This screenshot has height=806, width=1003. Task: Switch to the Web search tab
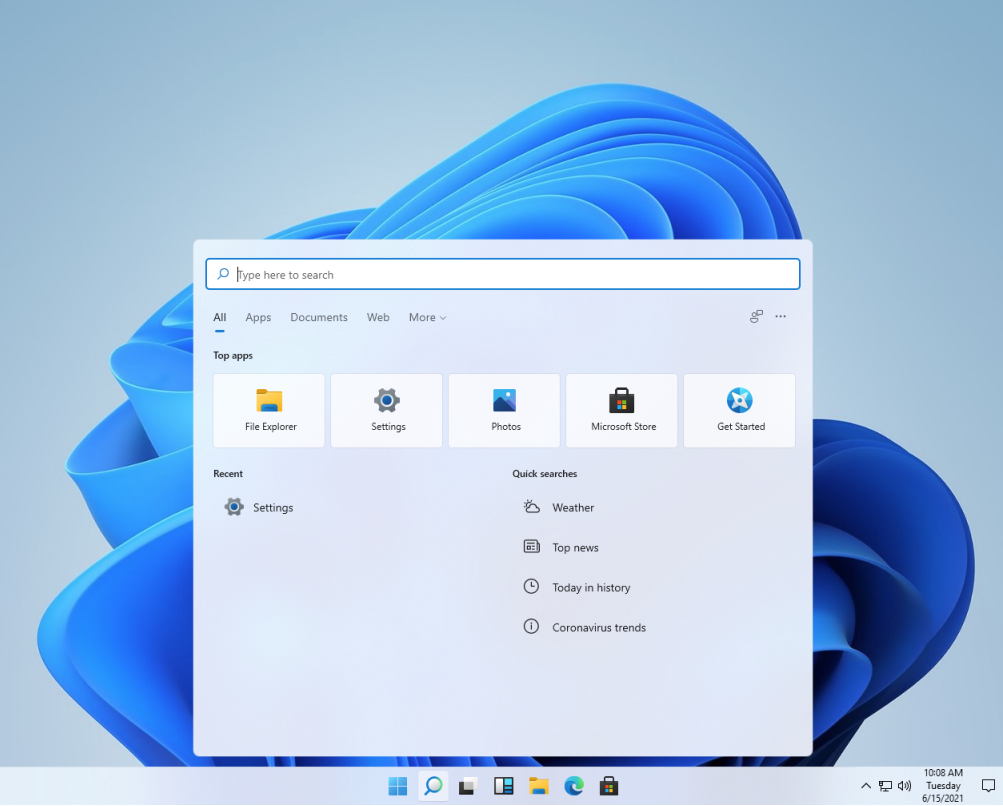click(x=378, y=317)
